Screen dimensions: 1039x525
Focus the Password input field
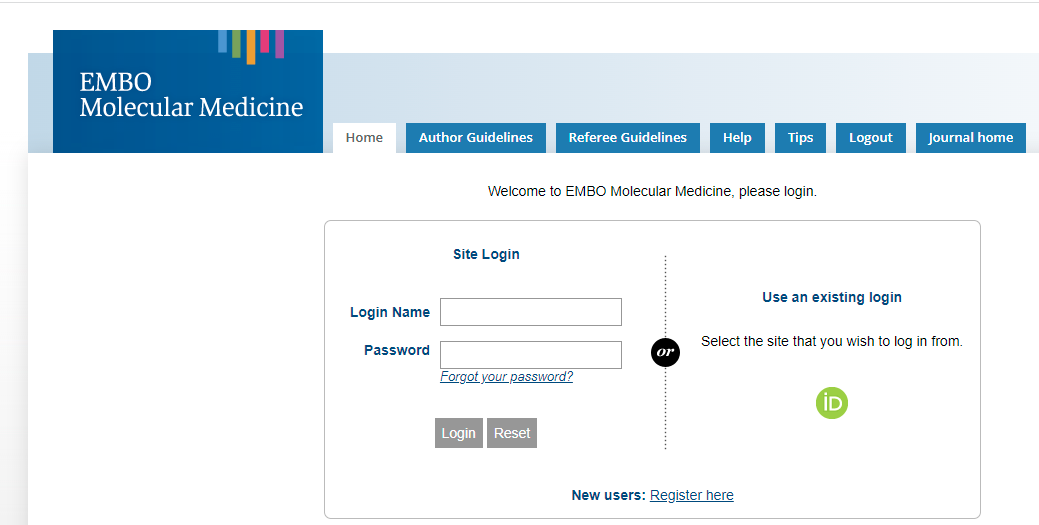[x=530, y=355]
